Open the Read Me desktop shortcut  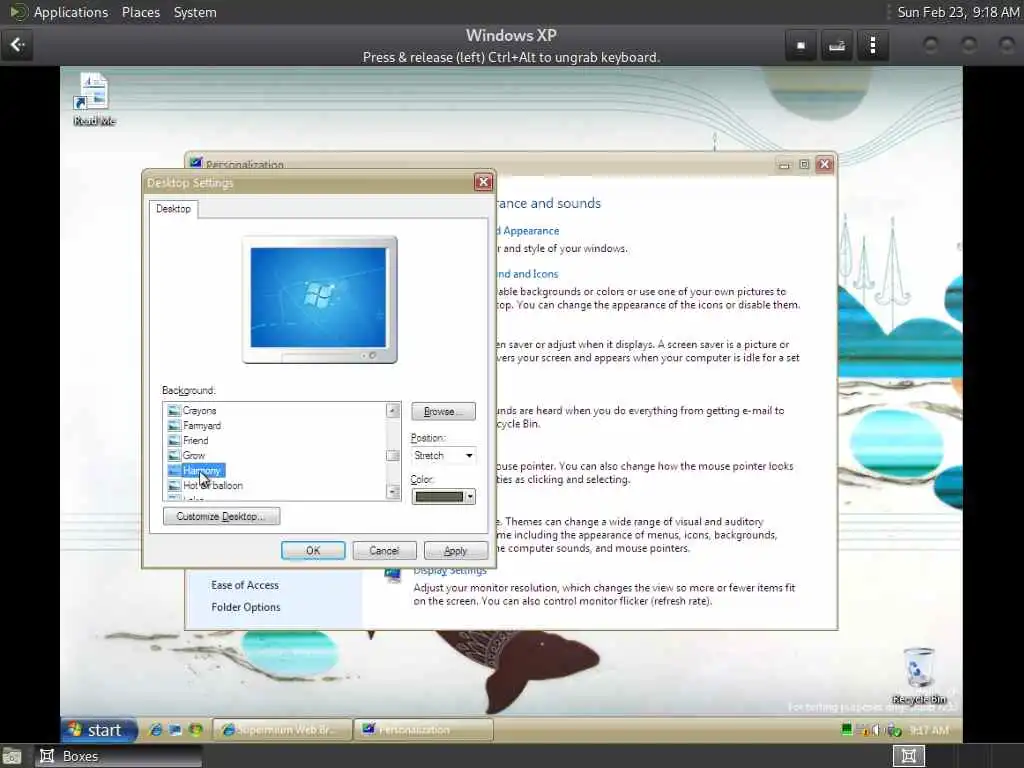coord(94,99)
